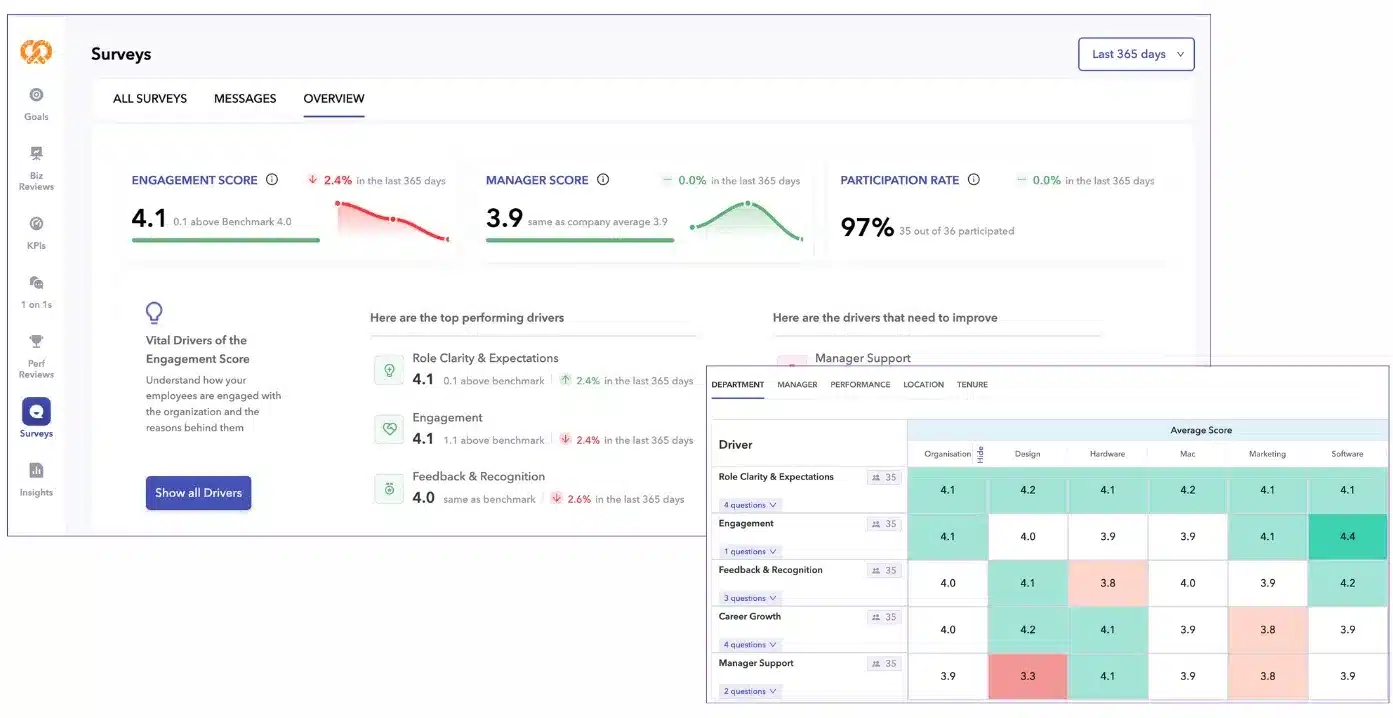
Task: Click the red 3.3 Design cell
Action: tap(1027, 676)
